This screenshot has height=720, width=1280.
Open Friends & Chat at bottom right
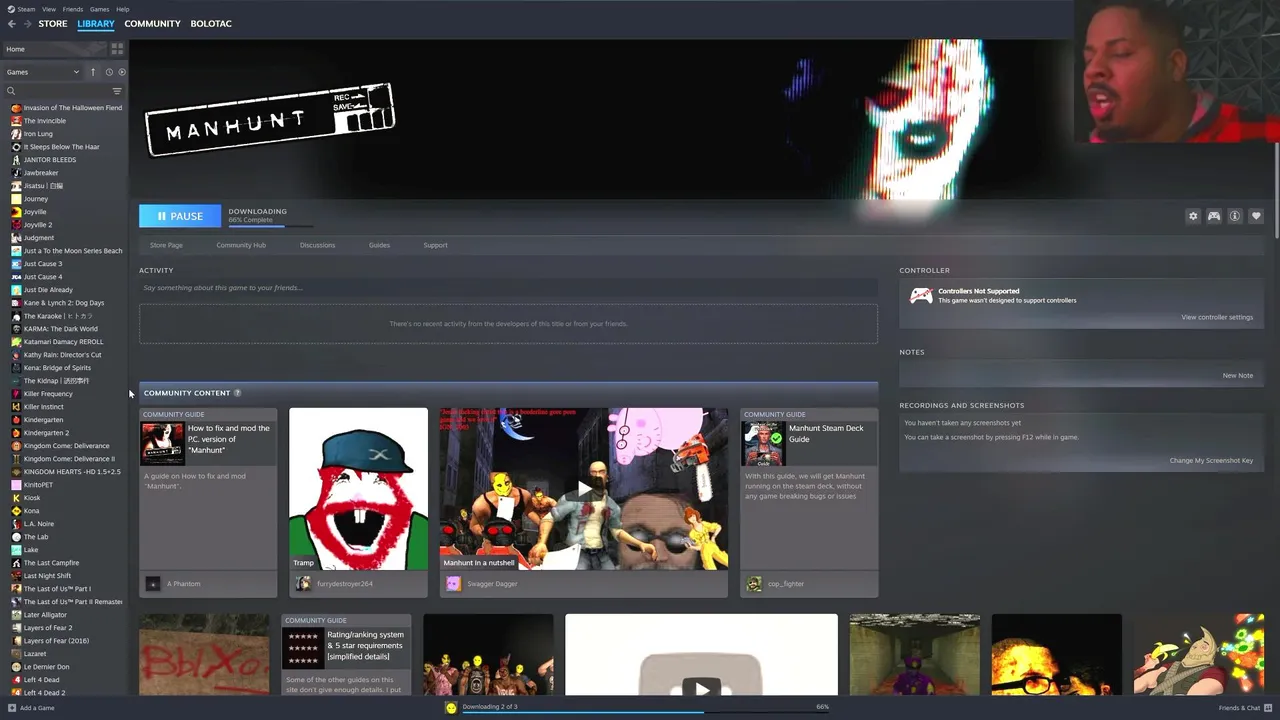(x=1243, y=708)
